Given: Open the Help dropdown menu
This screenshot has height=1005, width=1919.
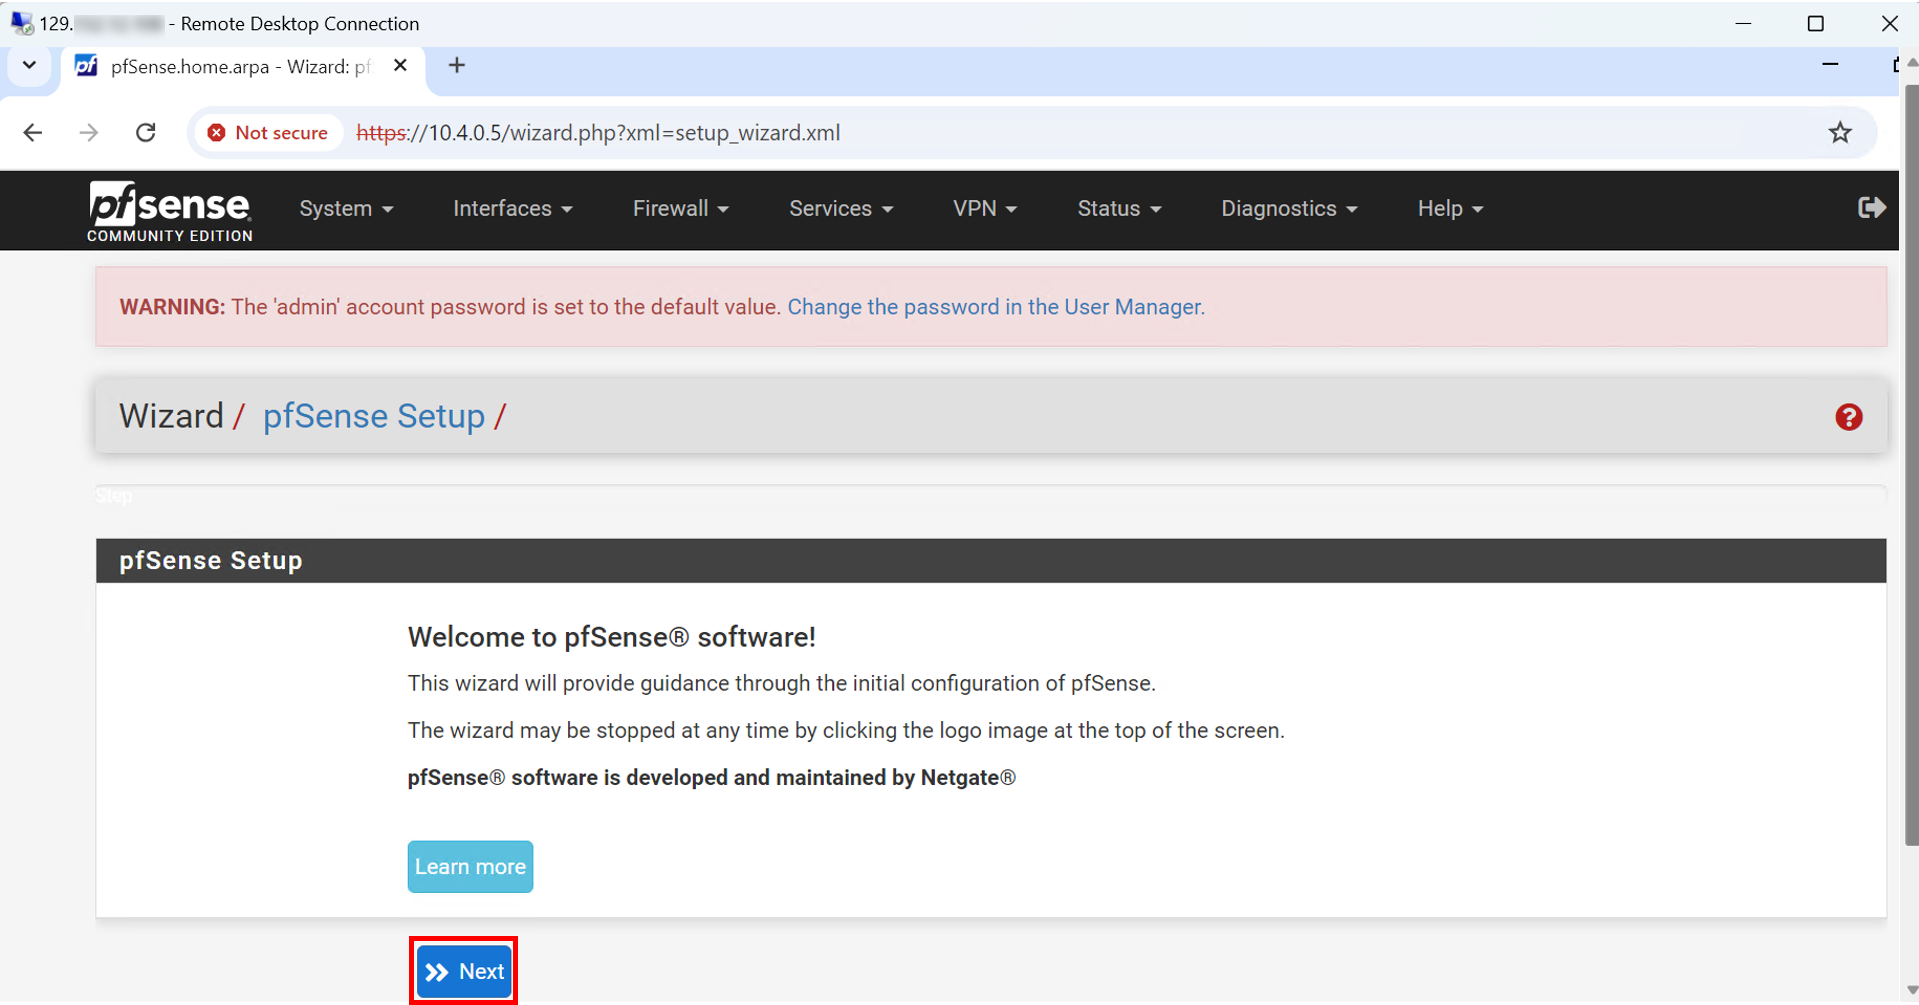Looking at the screenshot, I should click(1450, 209).
